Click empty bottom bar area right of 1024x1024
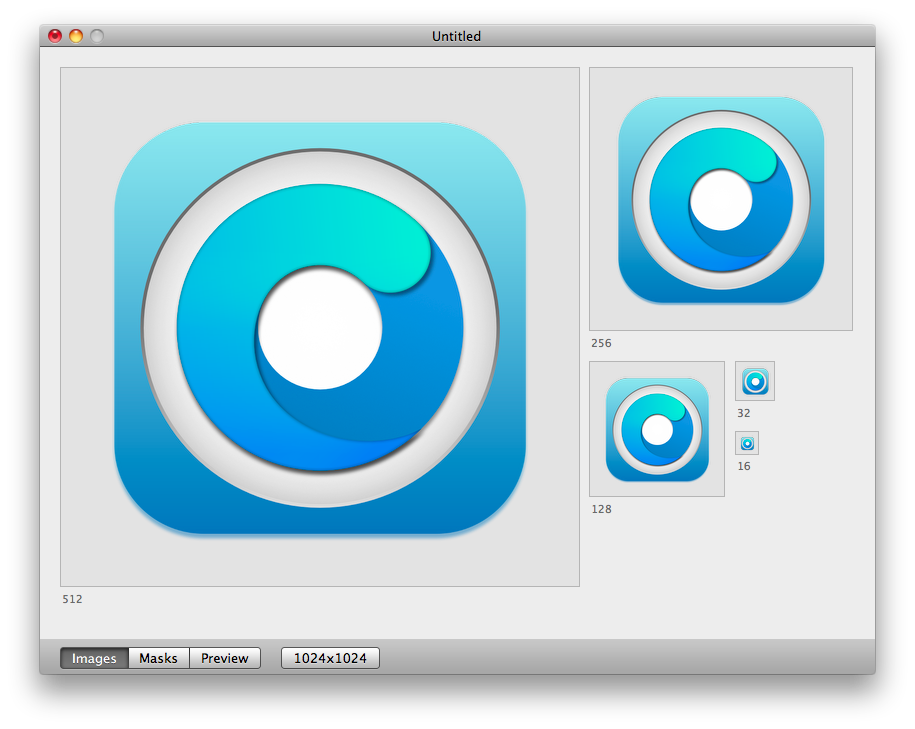The height and width of the screenshot is (729, 915). [x=620, y=658]
